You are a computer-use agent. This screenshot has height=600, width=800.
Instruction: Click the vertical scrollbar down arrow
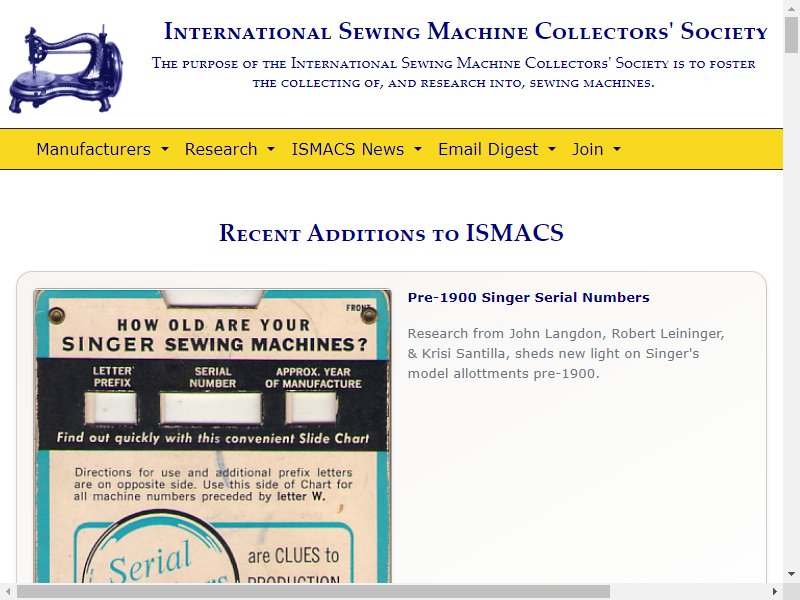791,574
